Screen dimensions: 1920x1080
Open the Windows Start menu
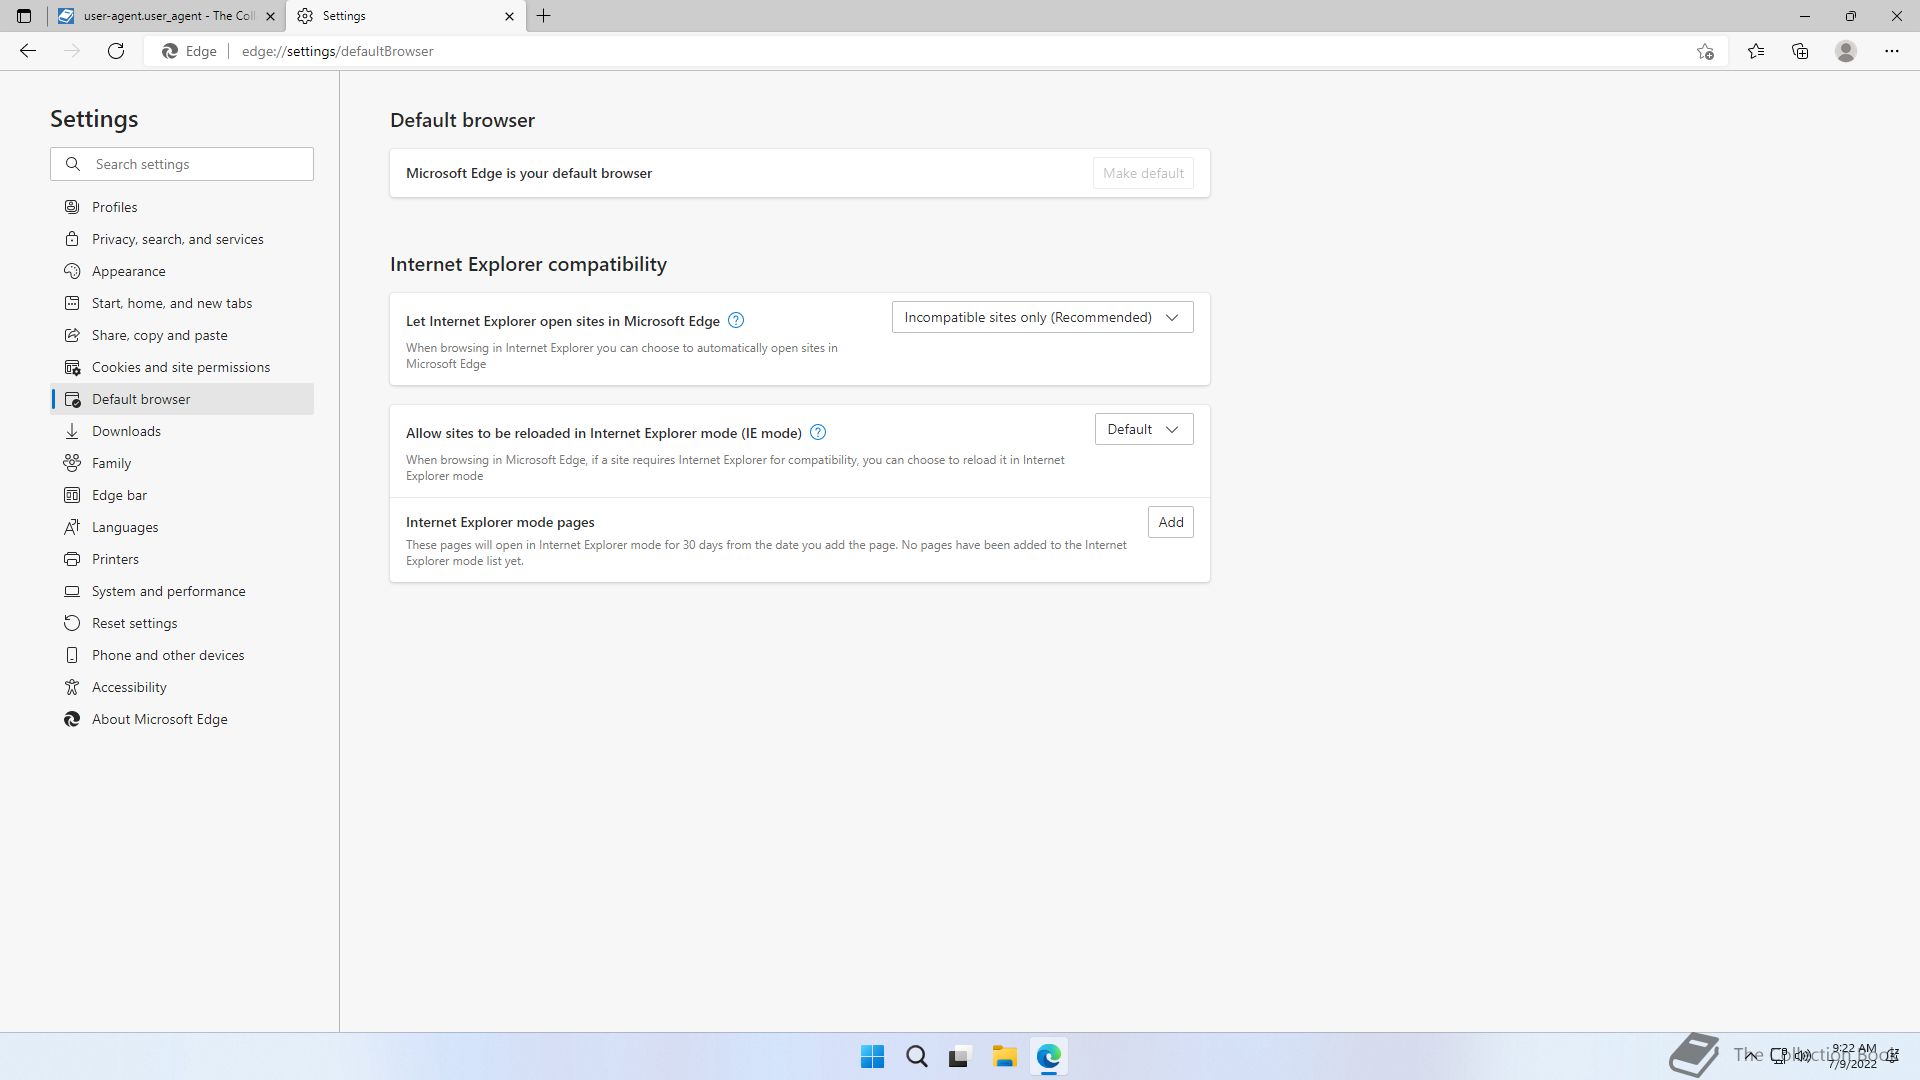click(x=872, y=1056)
